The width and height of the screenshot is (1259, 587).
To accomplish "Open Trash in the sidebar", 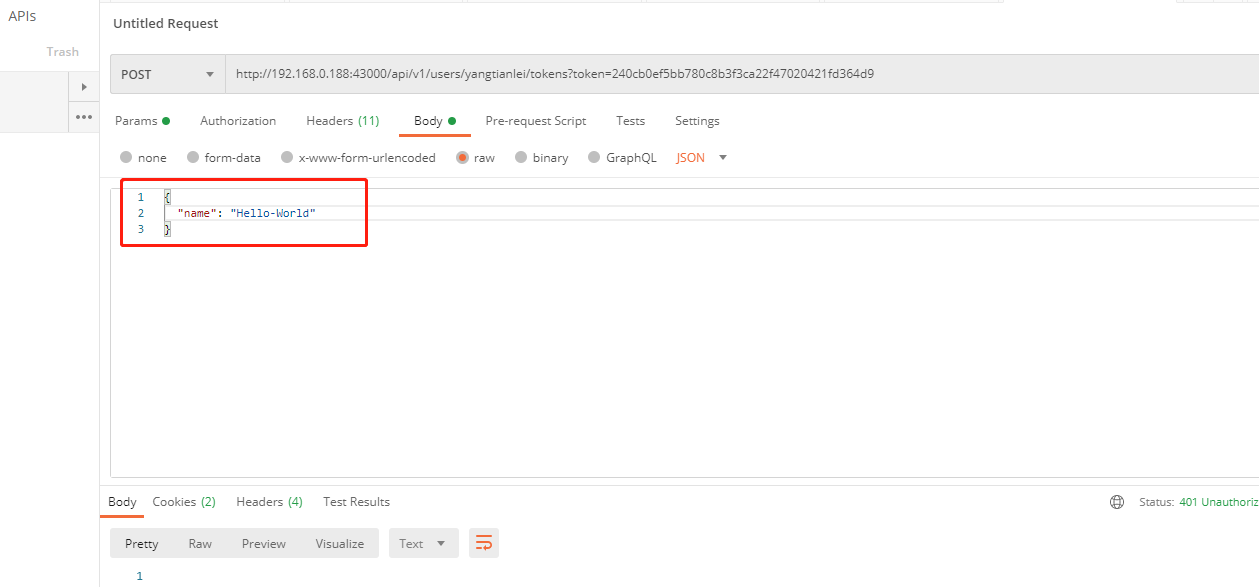I will click(x=63, y=51).
